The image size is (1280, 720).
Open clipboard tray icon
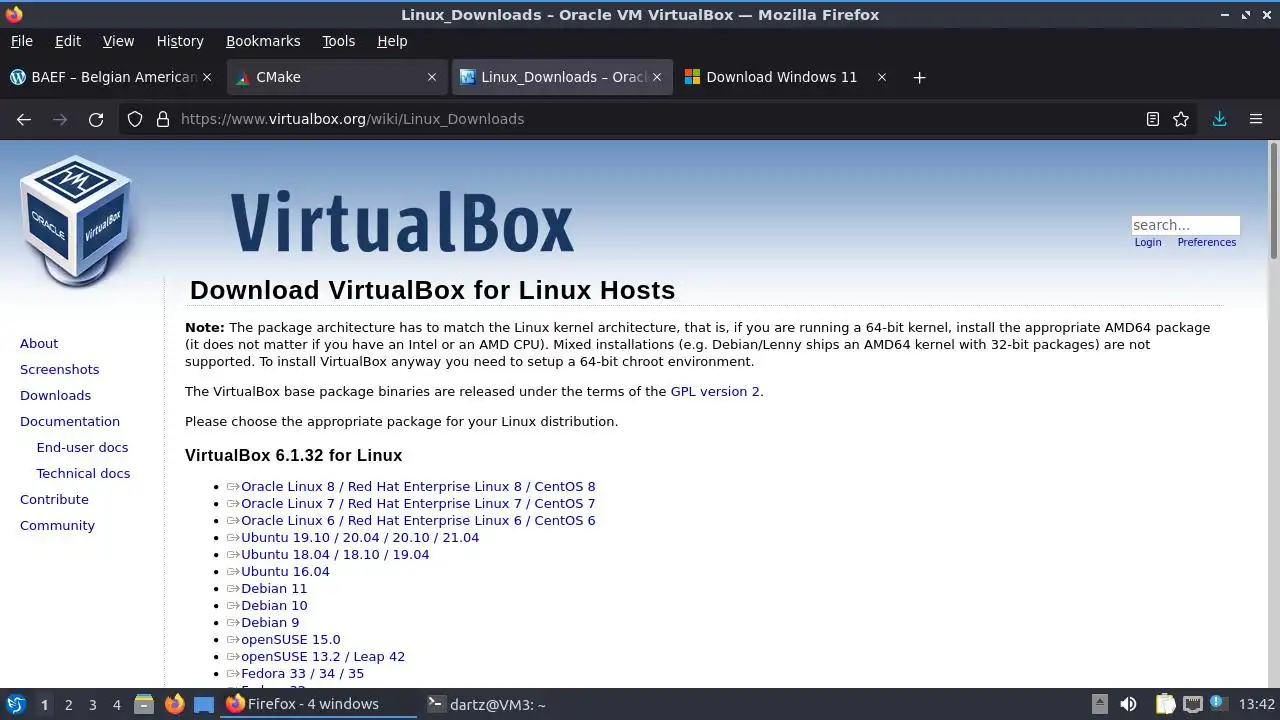click(1165, 704)
